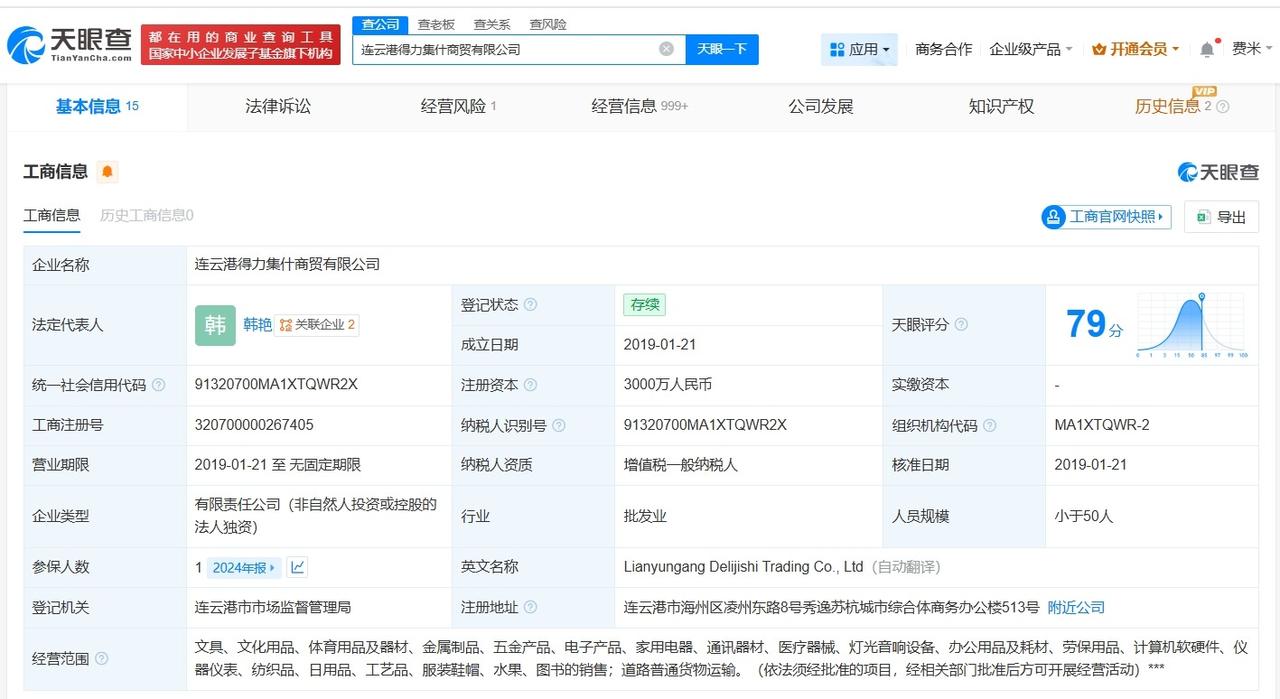Expand the 应用 dropdown menu
Image resolution: width=1280 pixels, height=699 pixels.
(859, 49)
